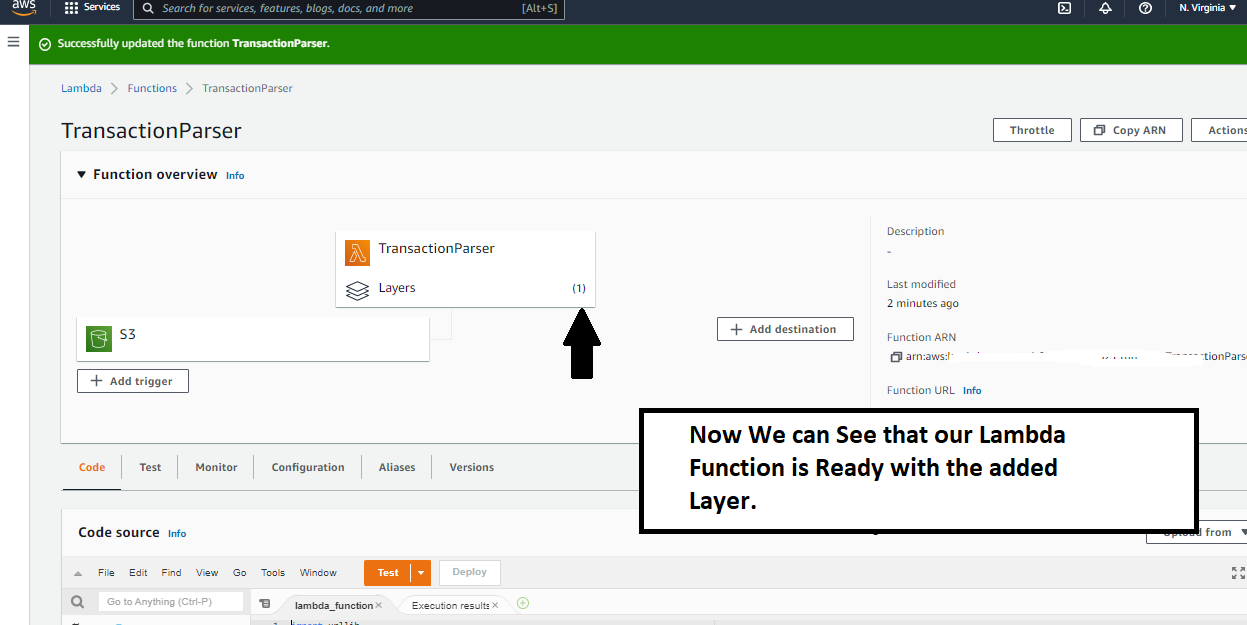
Task: Open the editor Edit menu
Action: click(138, 573)
